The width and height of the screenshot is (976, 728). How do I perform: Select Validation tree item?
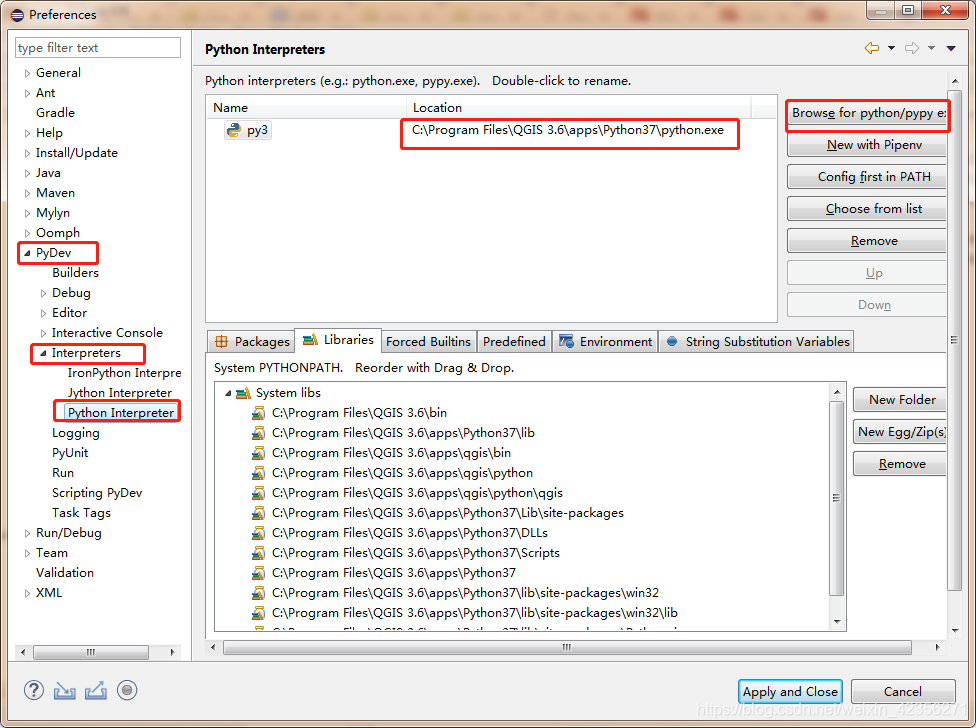coord(65,573)
